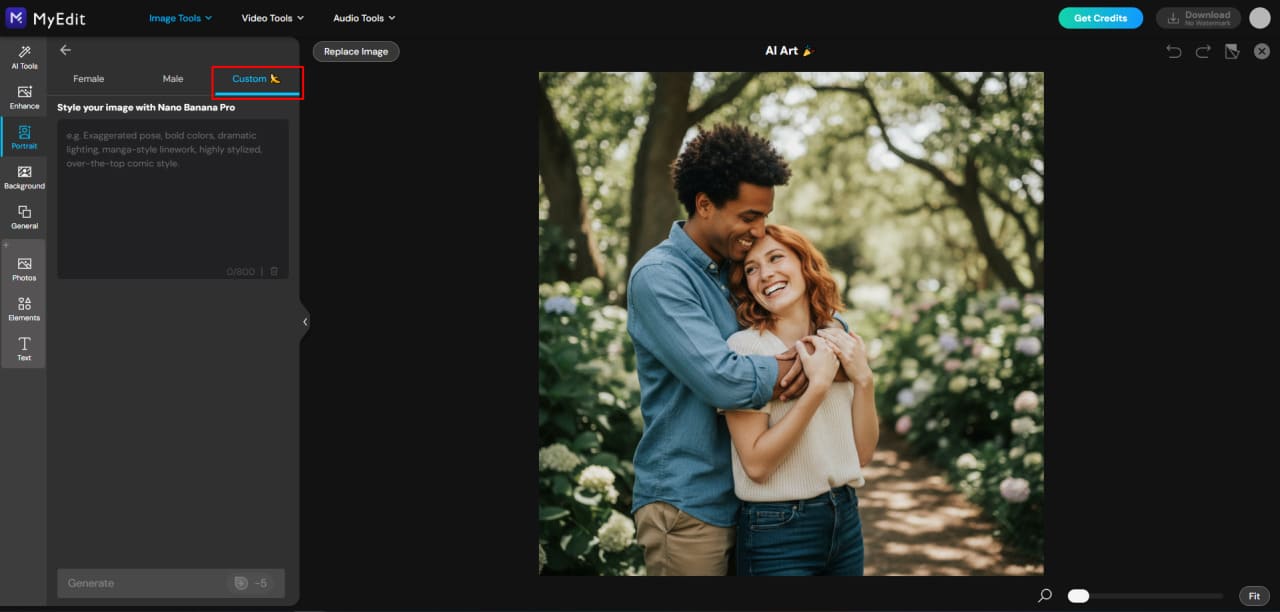The width and height of the screenshot is (1280, 612).
Task: Toggle the before/after compare icon
Action: point(1232,51)
